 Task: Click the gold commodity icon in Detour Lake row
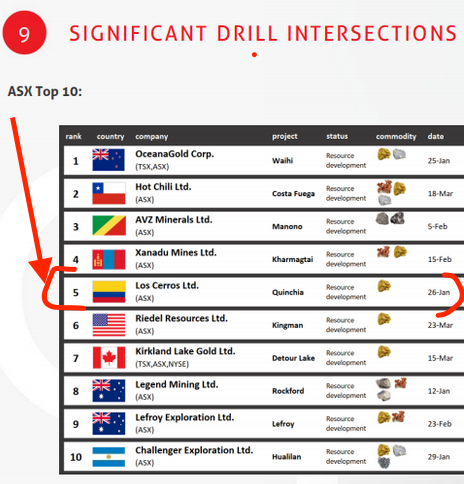click(x=384, y=352)
